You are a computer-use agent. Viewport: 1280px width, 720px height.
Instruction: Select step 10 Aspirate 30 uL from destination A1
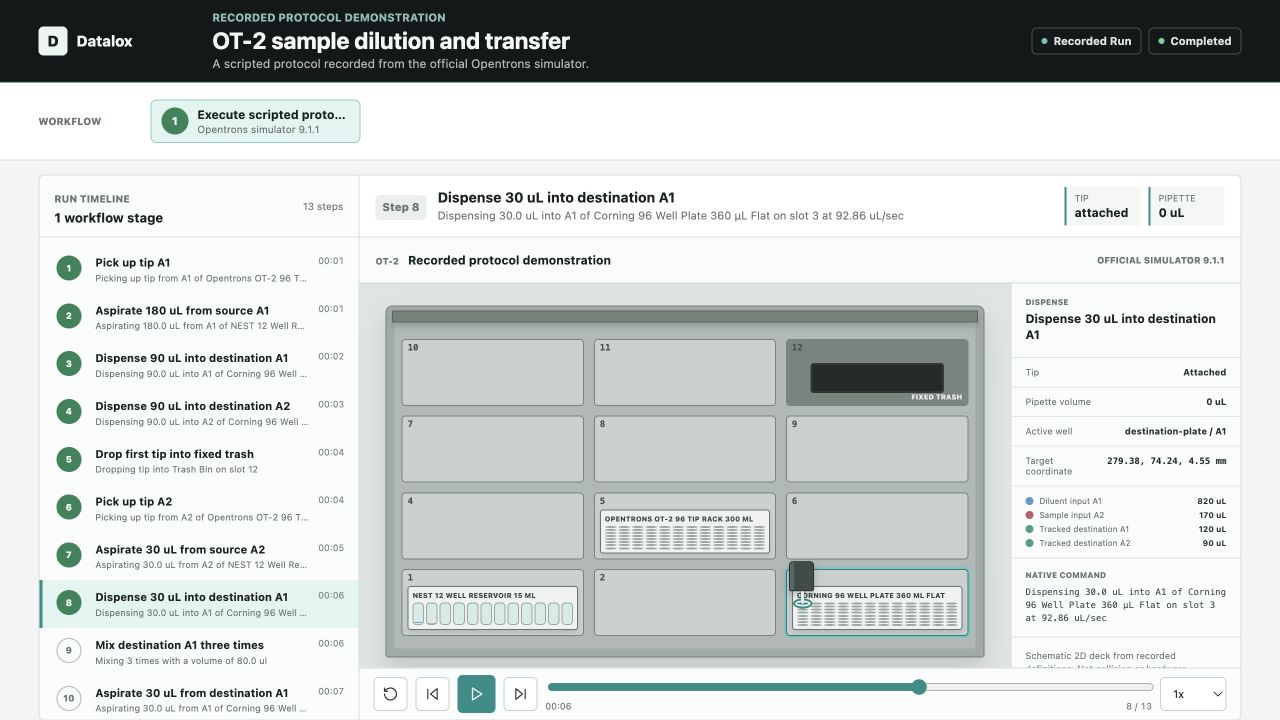pyautogui.click(x=199, y=698)
